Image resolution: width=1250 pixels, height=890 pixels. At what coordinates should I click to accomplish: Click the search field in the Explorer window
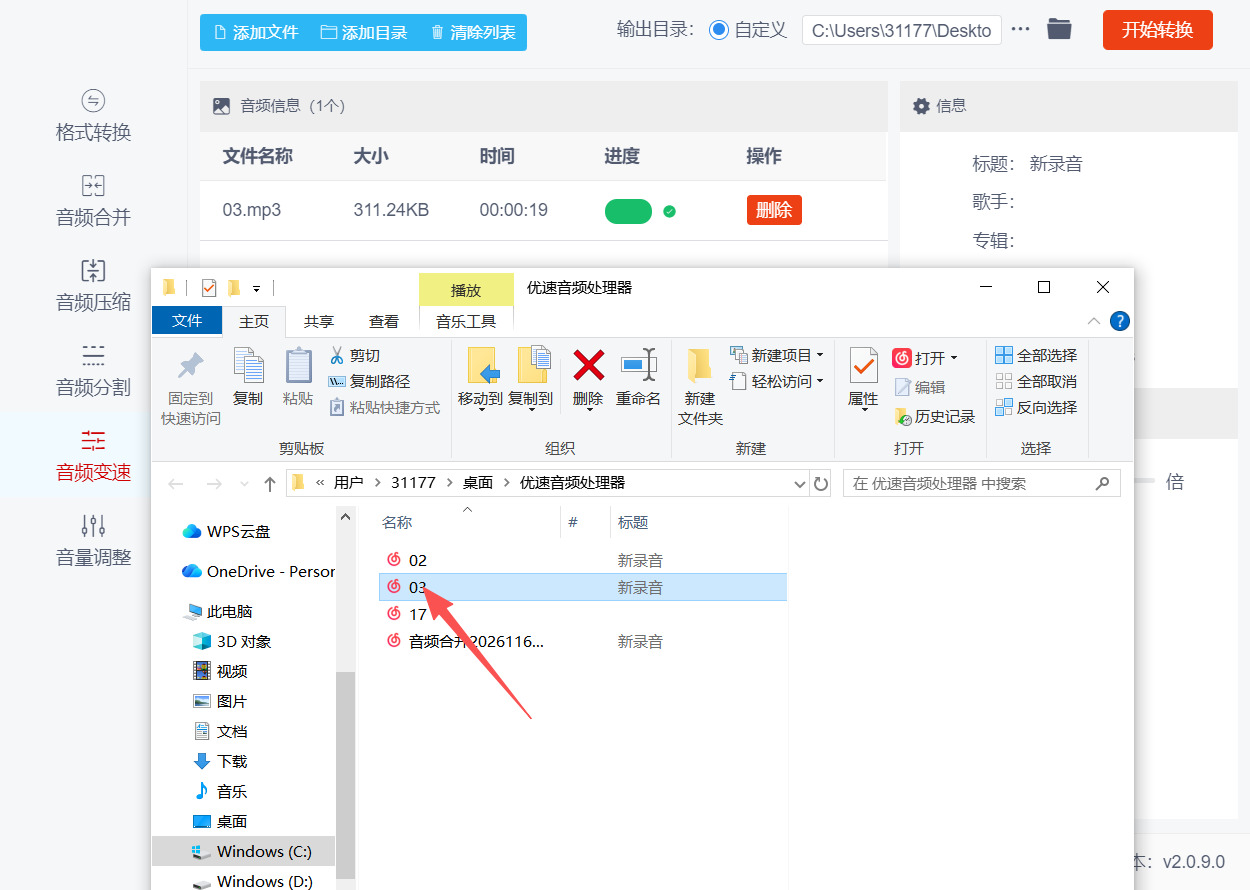(980, 483)
